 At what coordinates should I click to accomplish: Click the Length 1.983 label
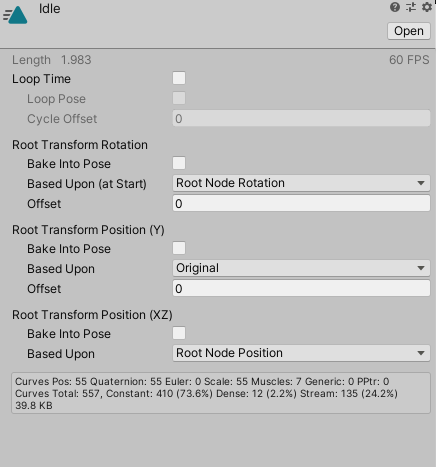point(52,60)
